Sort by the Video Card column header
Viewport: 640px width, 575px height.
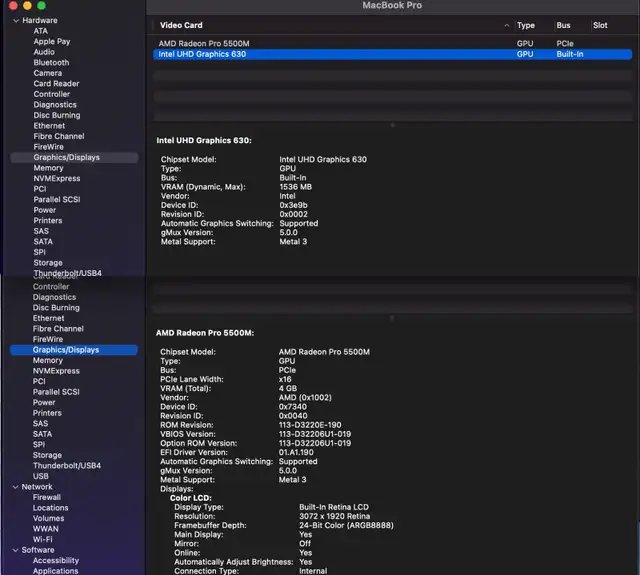pos(181,25)
